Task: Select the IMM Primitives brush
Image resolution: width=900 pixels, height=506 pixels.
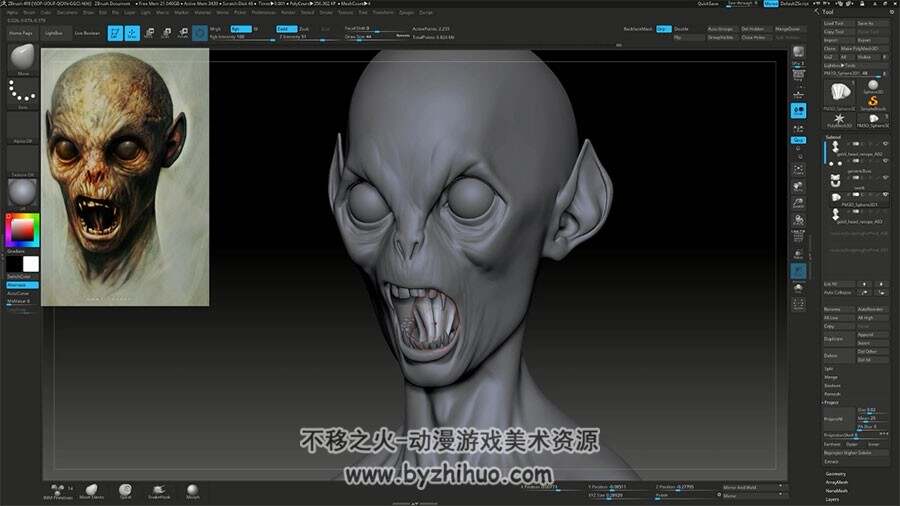Action: 58,492
